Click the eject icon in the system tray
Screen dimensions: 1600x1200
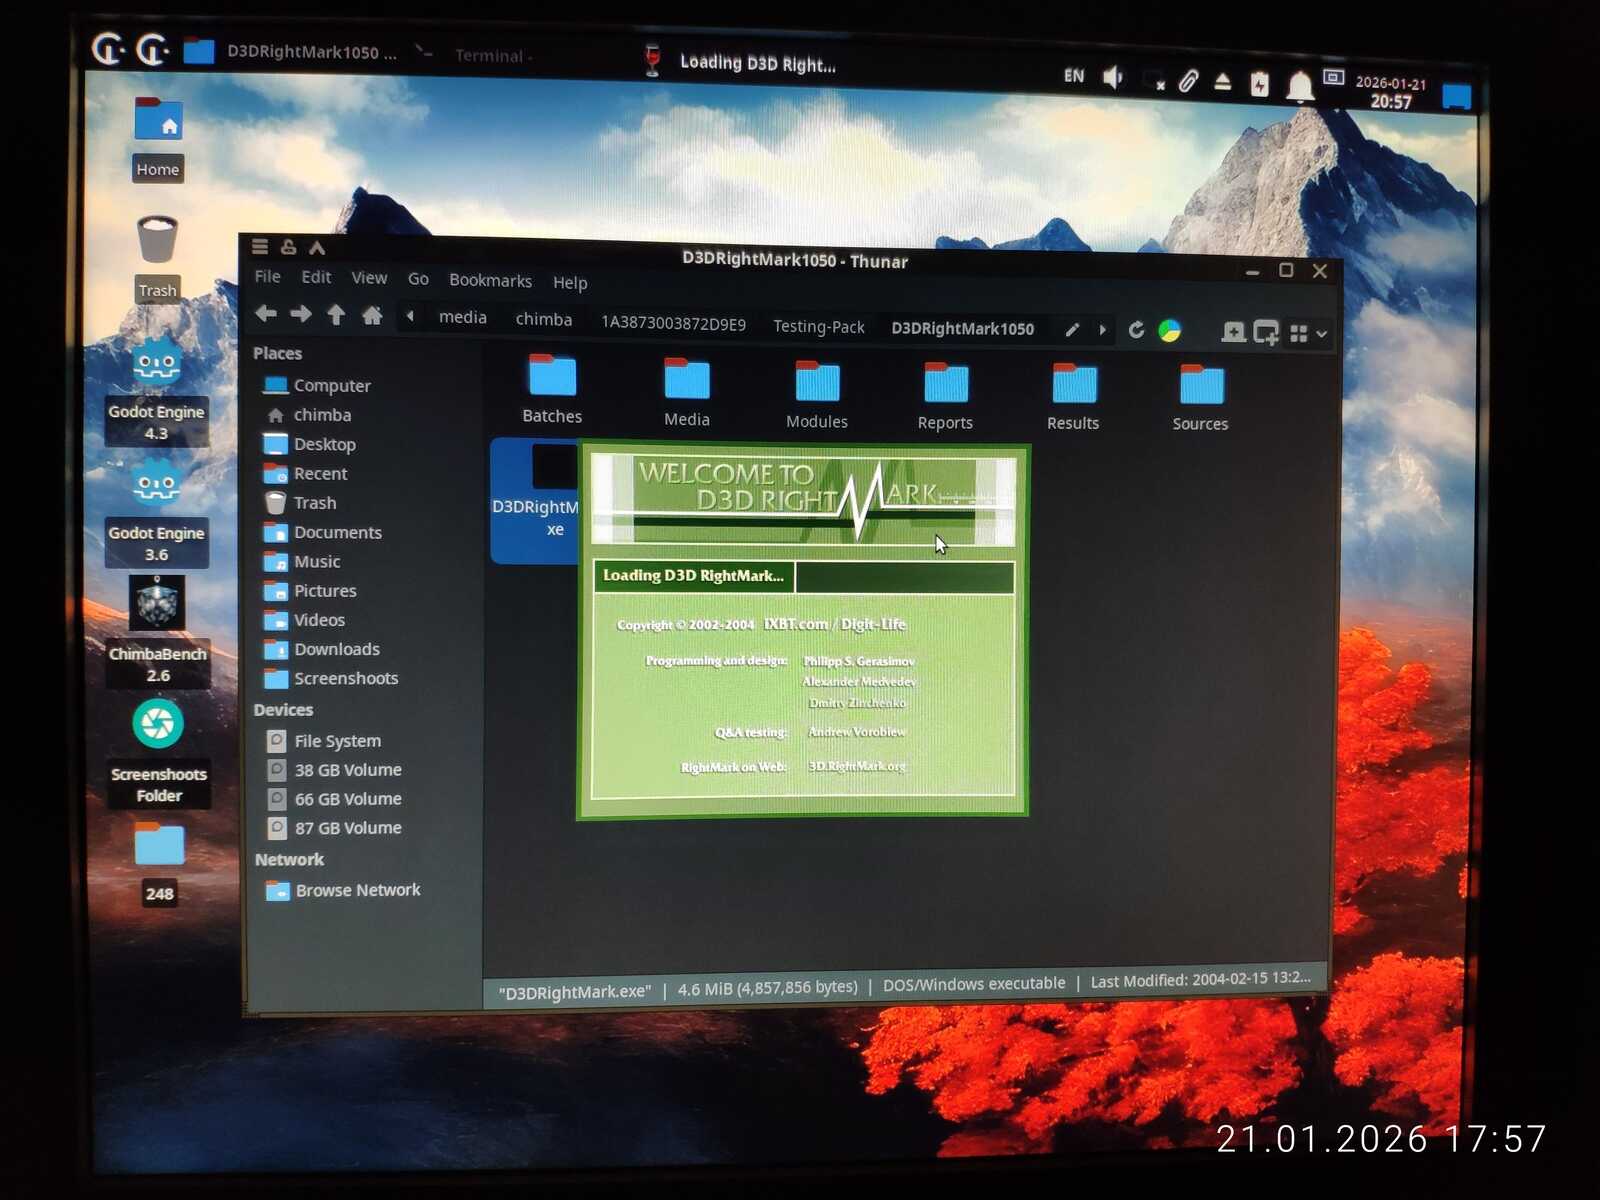[x=1223, y=82]
